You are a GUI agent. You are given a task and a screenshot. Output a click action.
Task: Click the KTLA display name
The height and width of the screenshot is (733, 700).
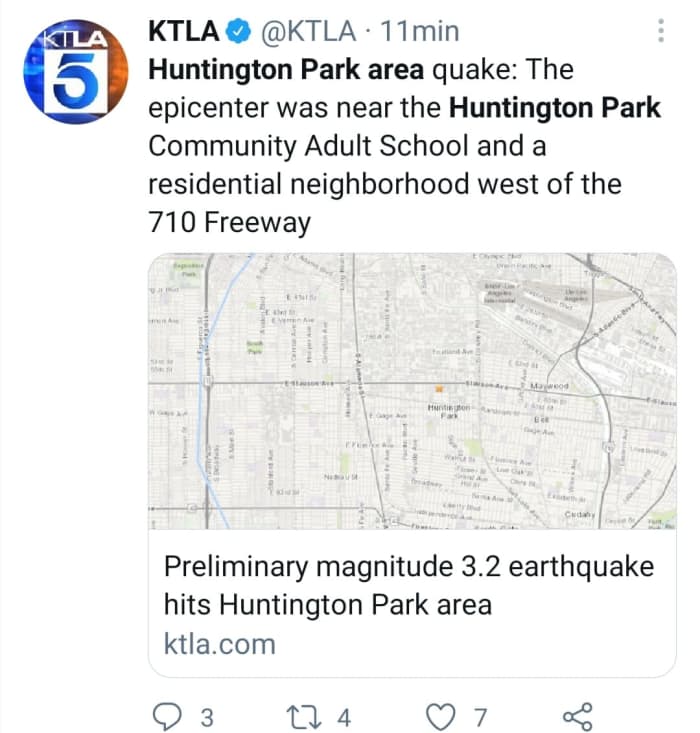183,32
